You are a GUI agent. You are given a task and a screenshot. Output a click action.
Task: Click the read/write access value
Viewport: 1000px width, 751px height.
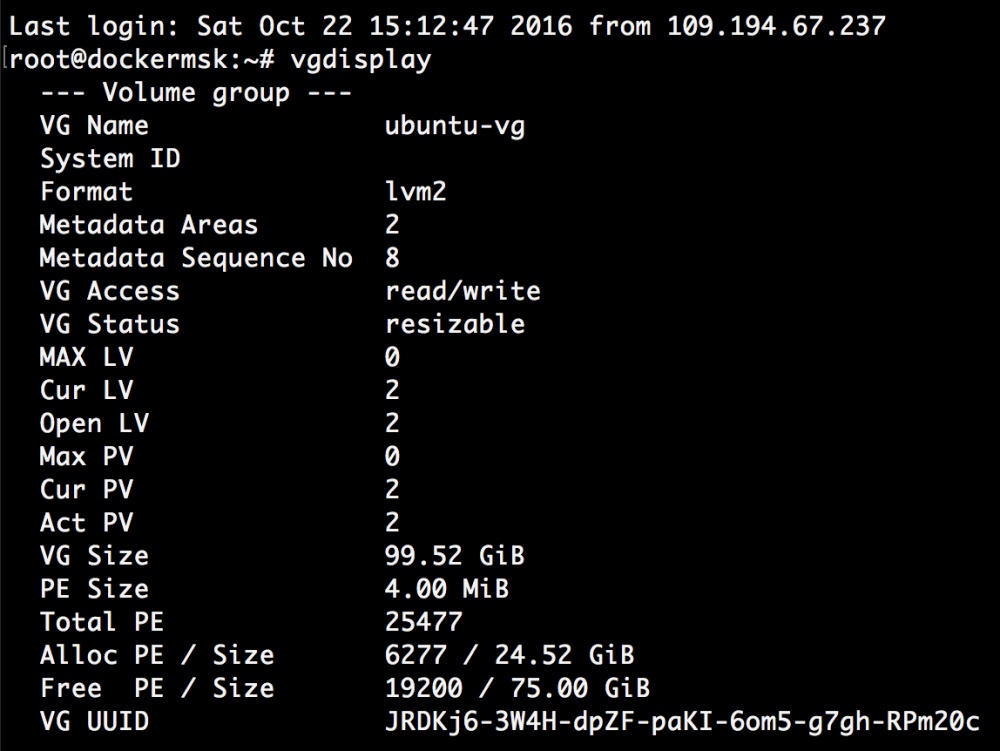[462, 291]
